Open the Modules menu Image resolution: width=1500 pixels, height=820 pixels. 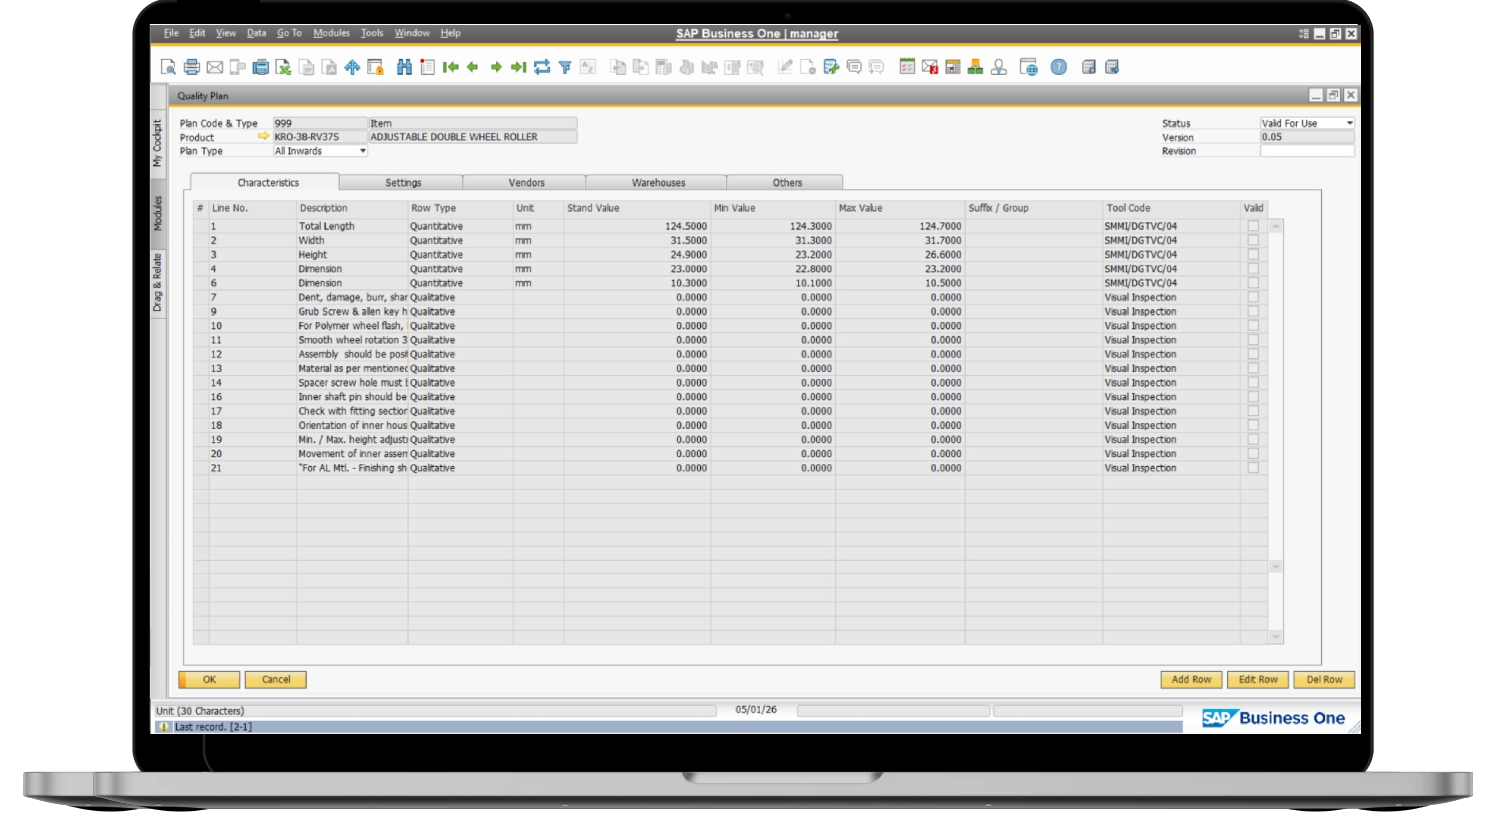pos(331,33)
